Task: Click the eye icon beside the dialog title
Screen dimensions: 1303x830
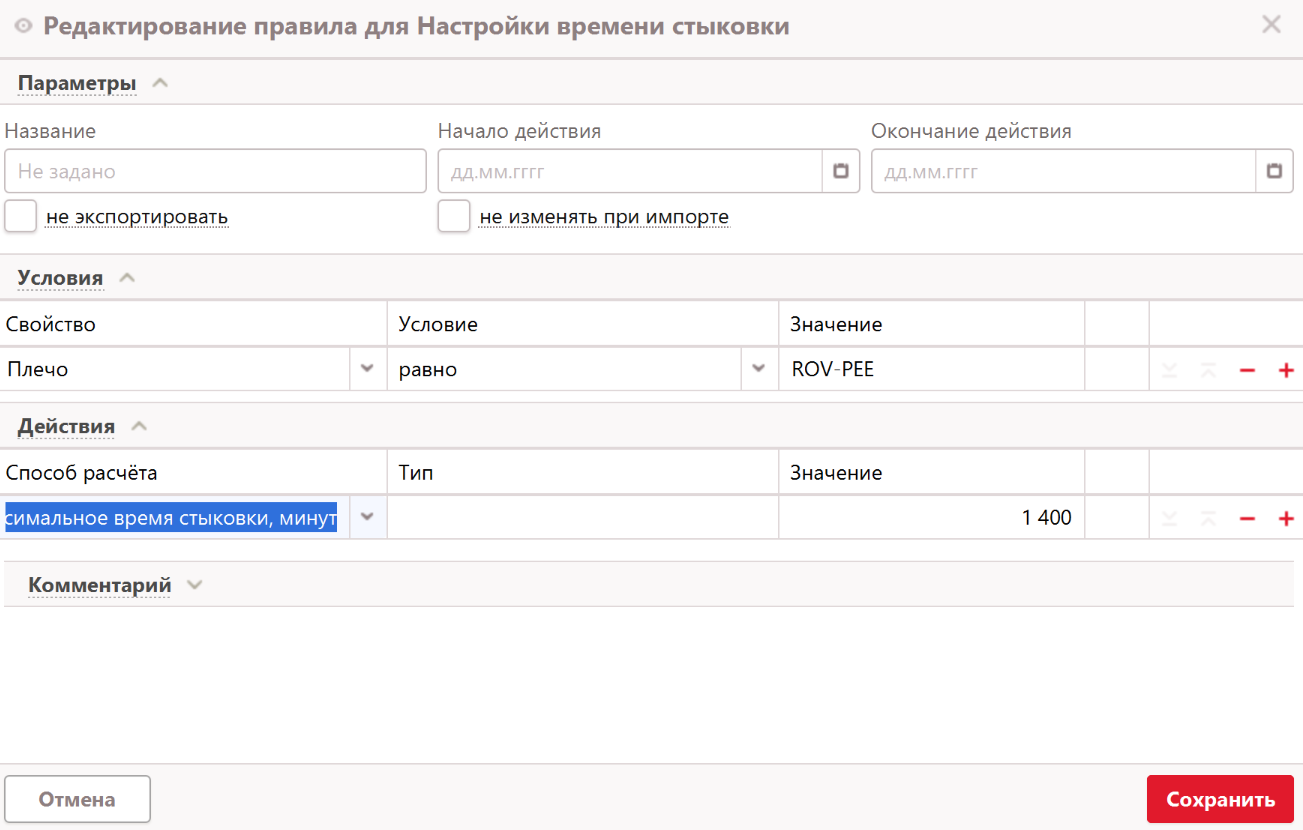Action: point(24,26)
